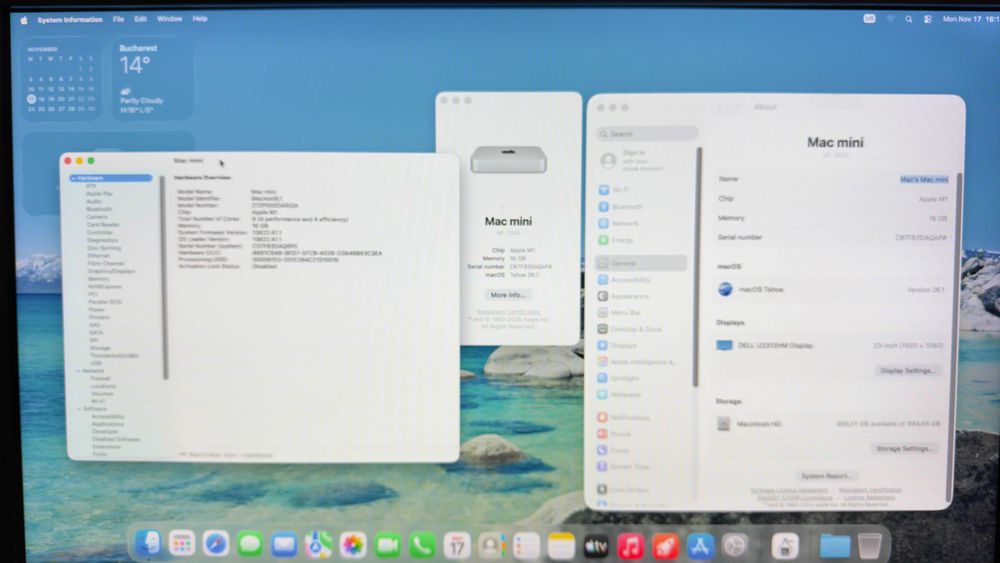Collapse the Network tree section
Image resolution: width=1000 pixels, height=563 pixels.
pos(79,370)
